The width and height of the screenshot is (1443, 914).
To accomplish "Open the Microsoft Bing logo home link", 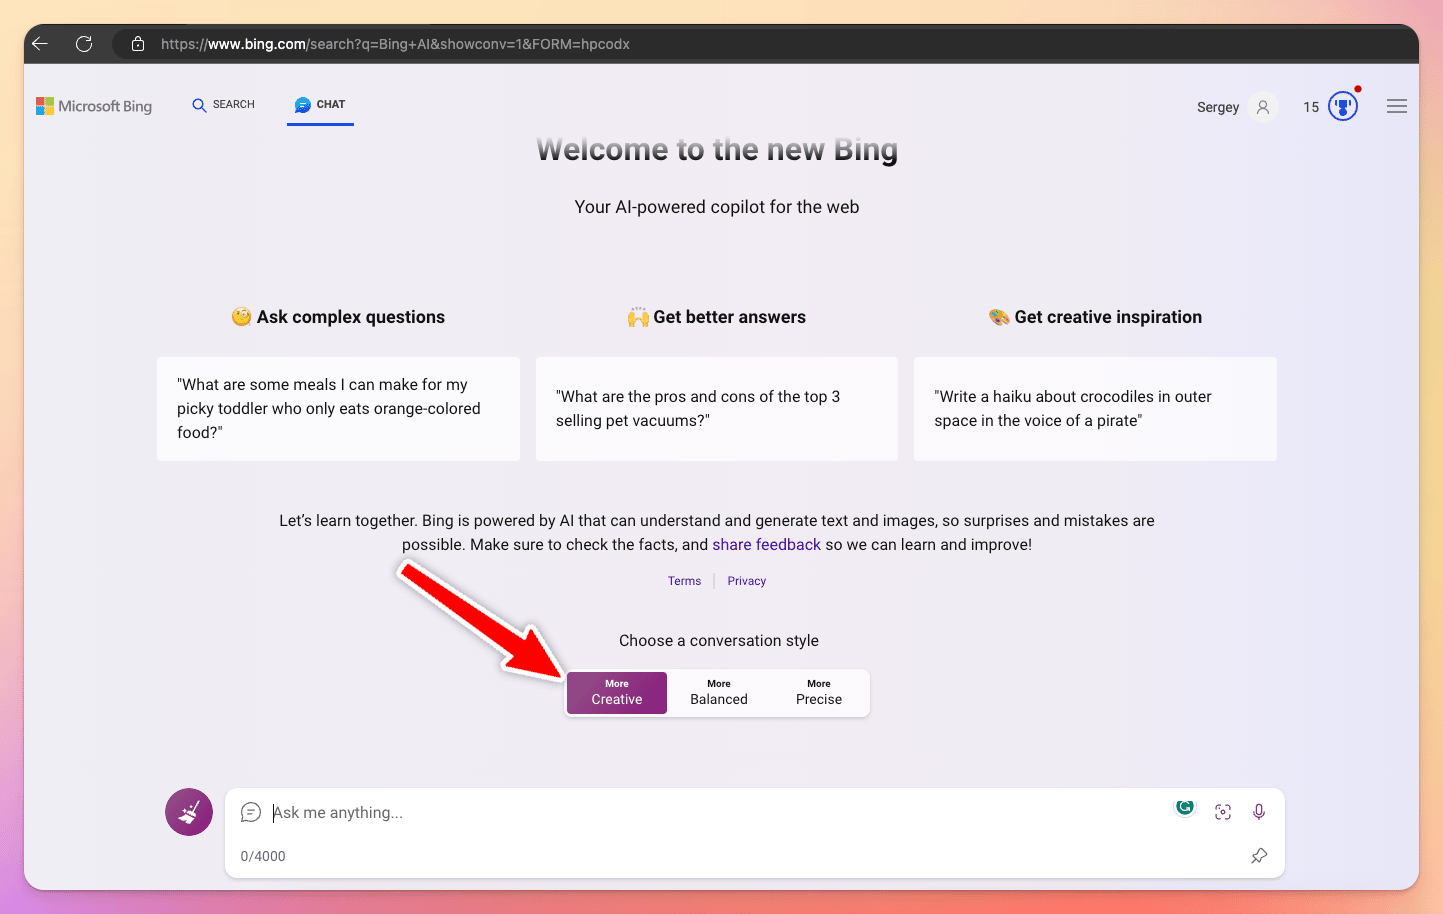I will click(x=94, y=106).
